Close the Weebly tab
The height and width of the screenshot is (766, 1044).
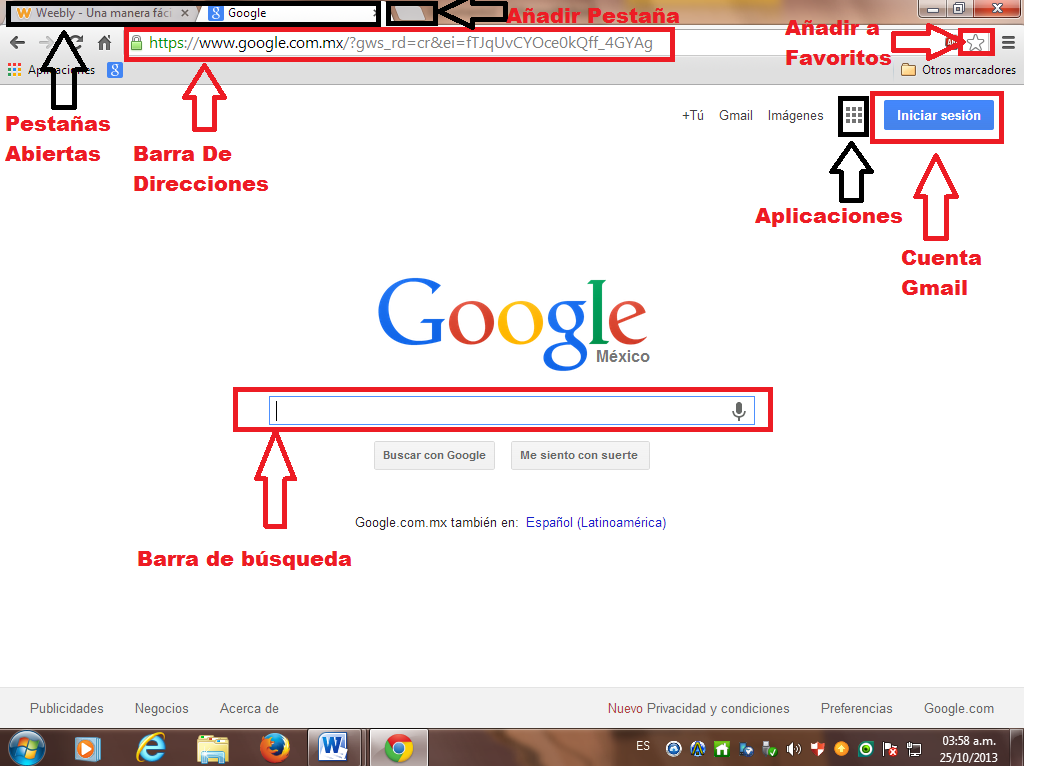(185, 13)
